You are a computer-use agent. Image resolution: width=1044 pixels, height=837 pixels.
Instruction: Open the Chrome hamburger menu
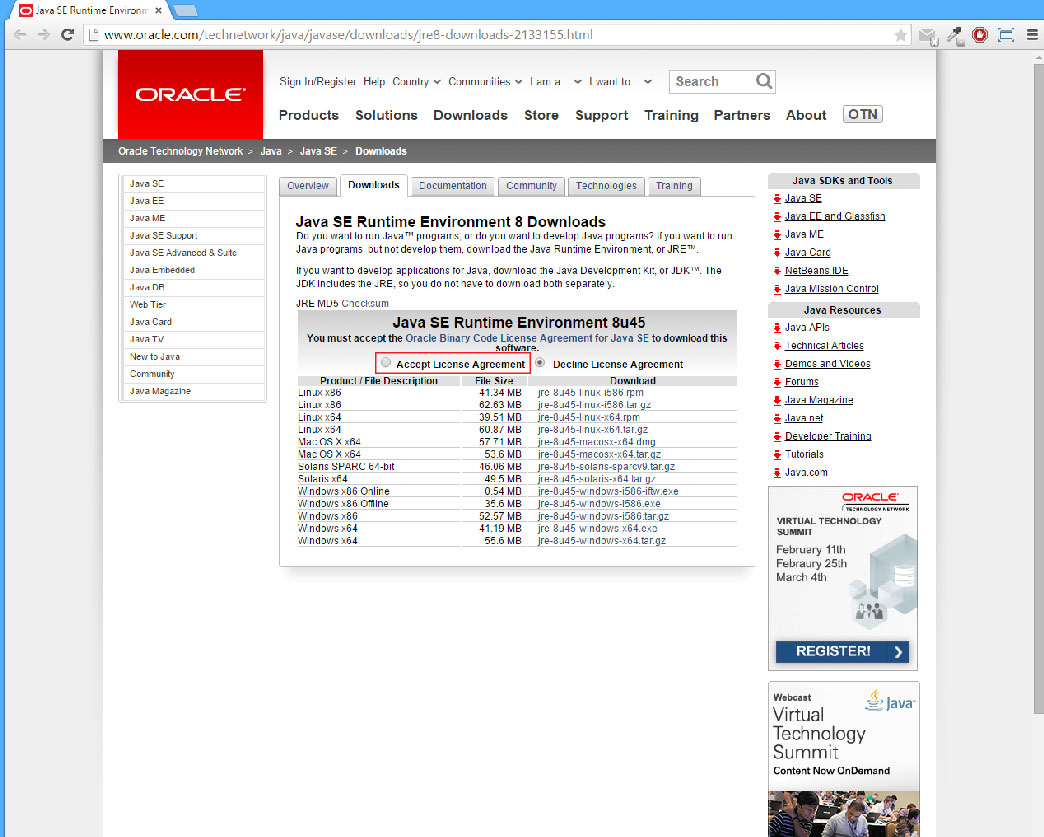pos(1032,35)
